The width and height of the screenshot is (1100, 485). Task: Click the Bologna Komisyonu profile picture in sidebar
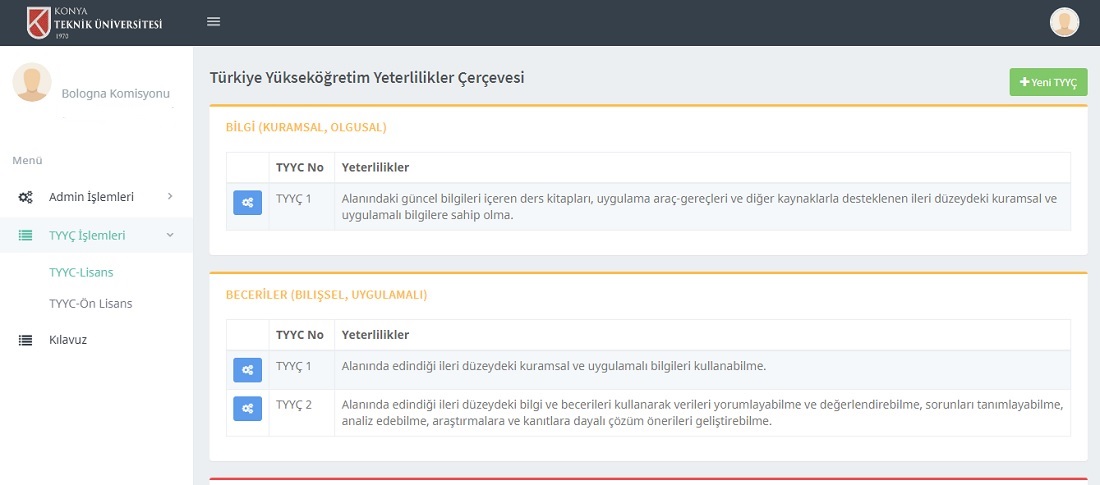tap(32, 83)
